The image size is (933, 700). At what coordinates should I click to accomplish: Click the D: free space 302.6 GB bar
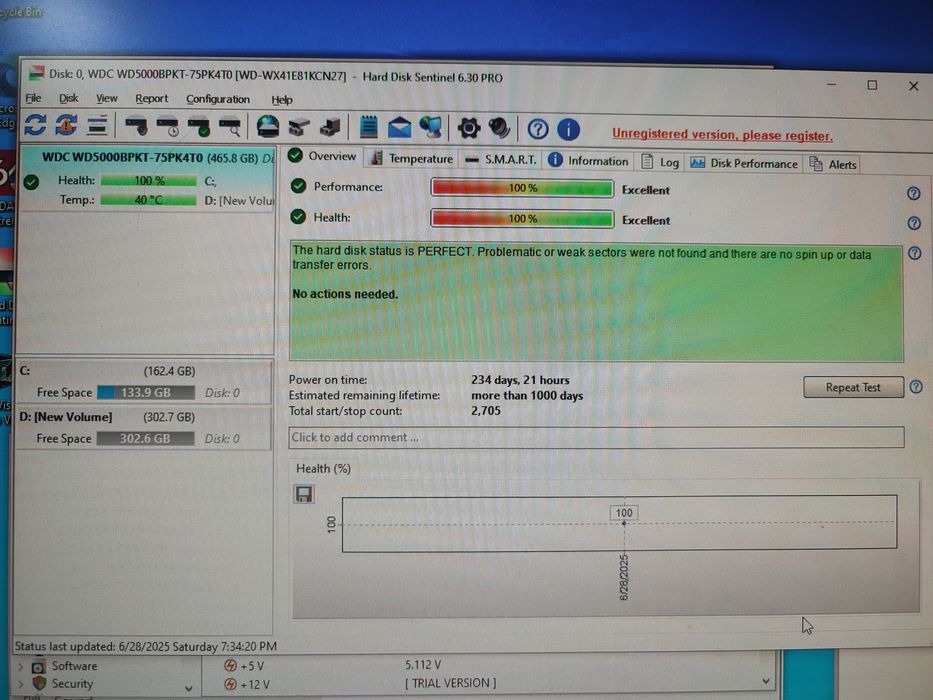tap(145, 439)
